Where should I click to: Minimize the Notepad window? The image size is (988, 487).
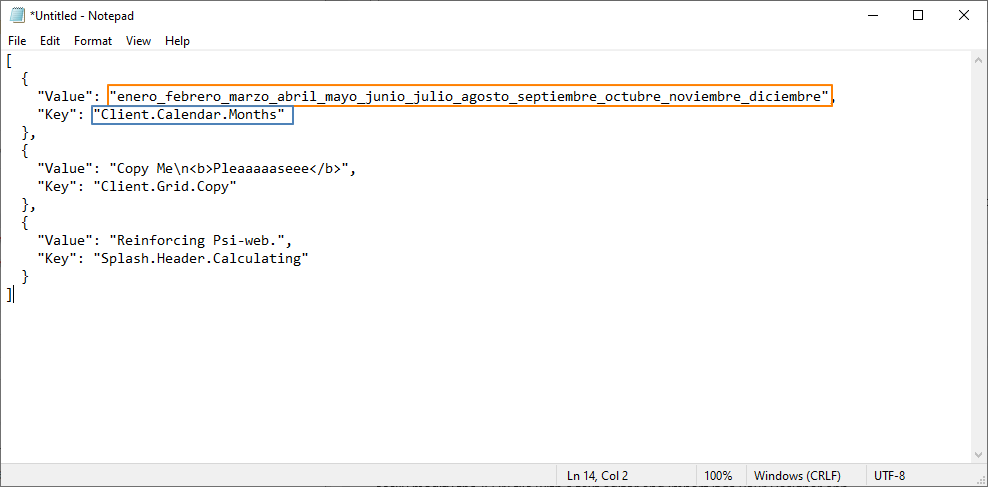[x=872, y=15]
